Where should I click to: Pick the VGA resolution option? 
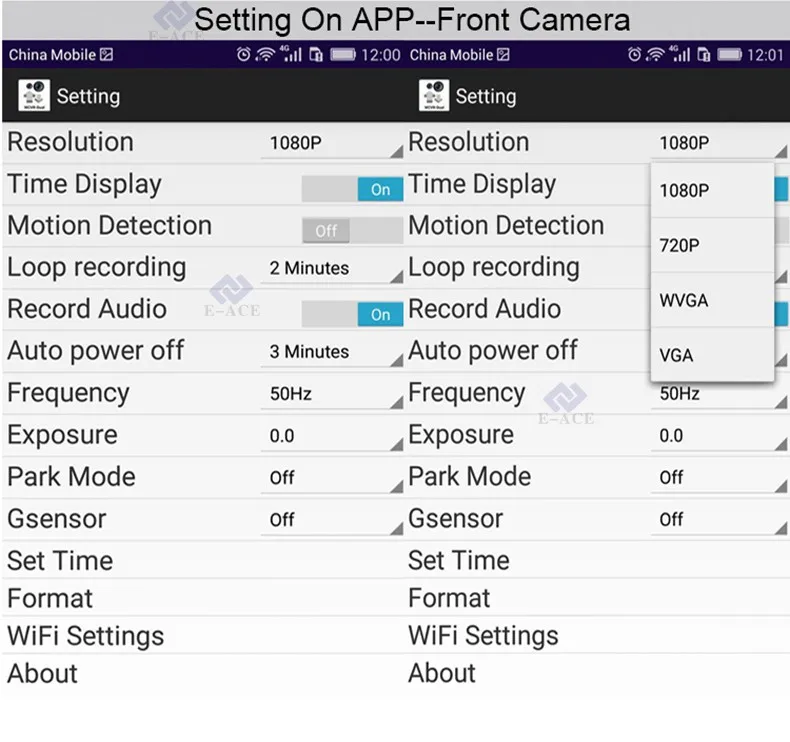coord(711,354)
